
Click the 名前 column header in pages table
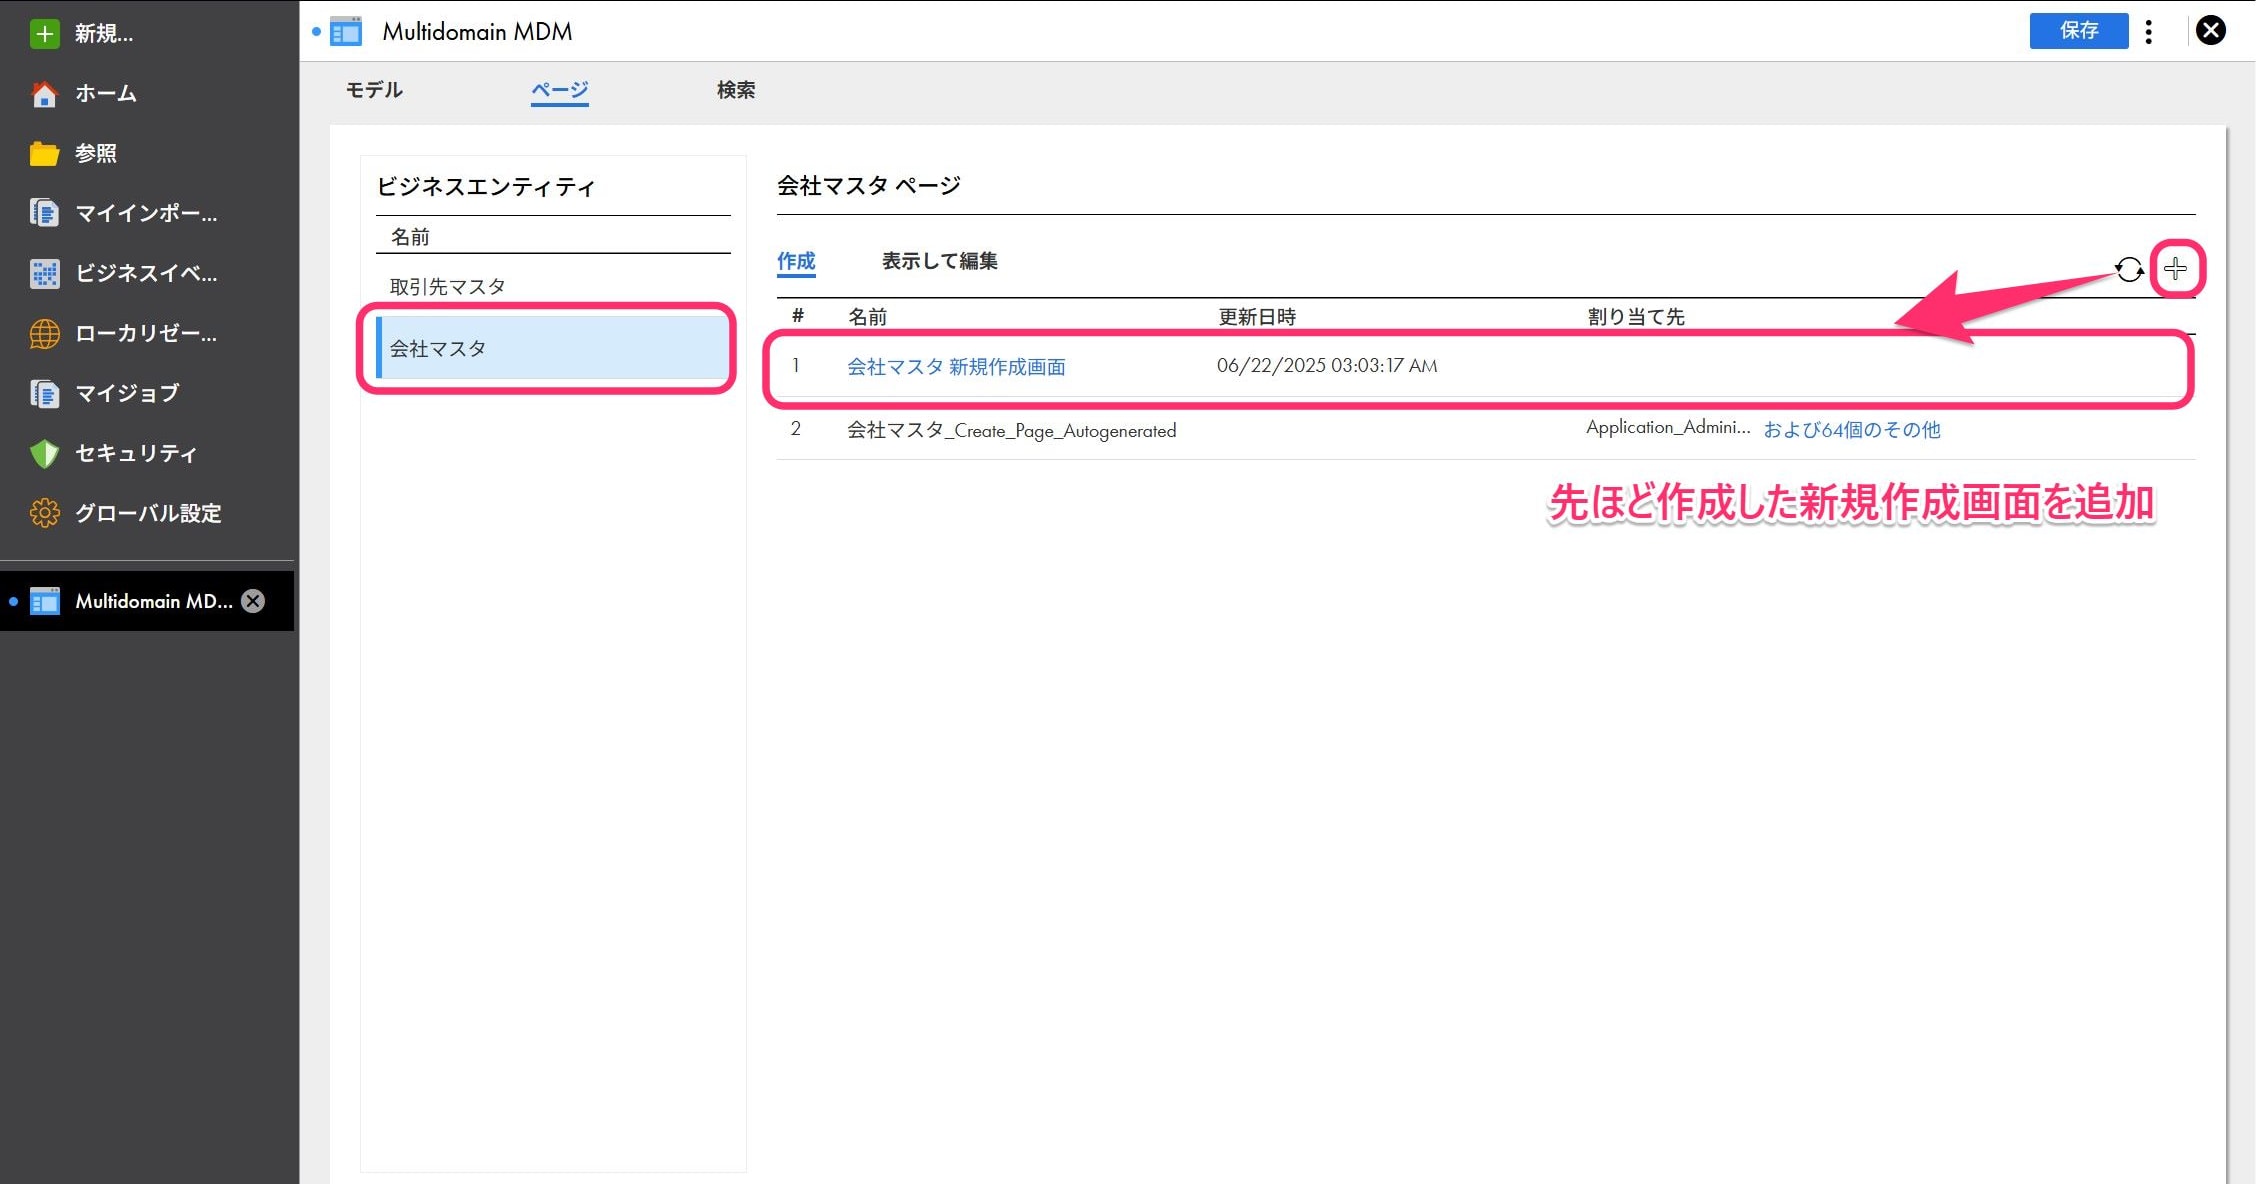click(867, 317)
